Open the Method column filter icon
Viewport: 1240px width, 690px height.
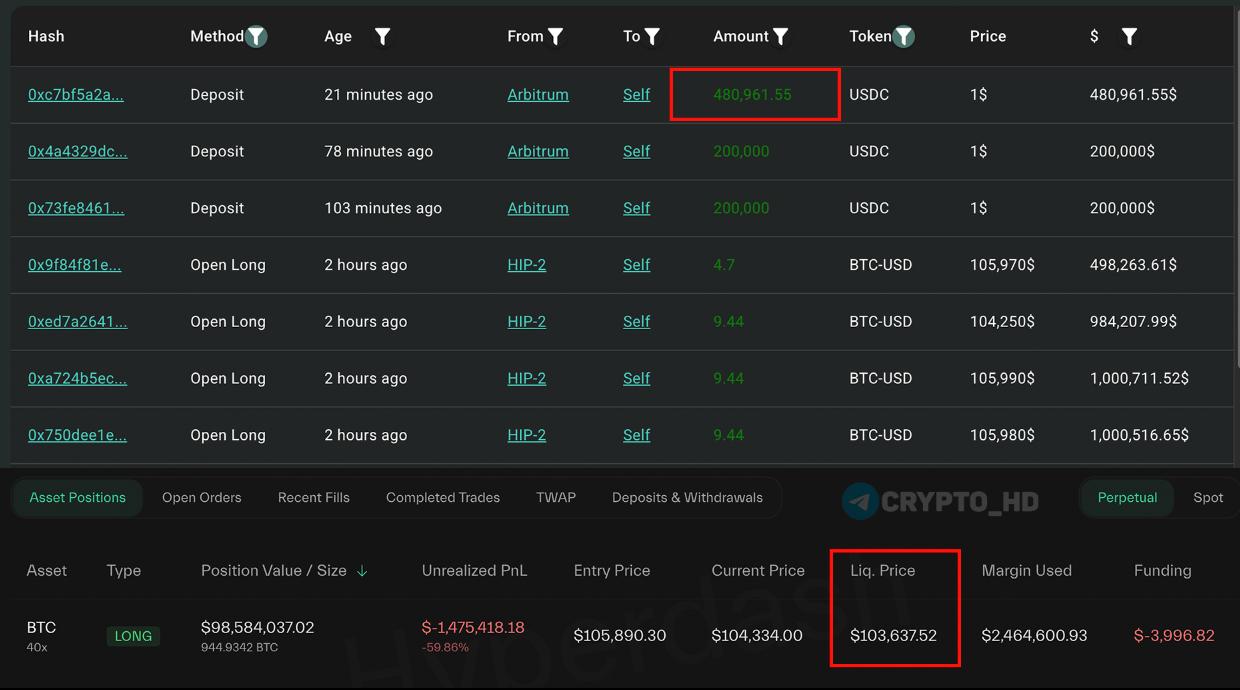click(x=256, y=37)
